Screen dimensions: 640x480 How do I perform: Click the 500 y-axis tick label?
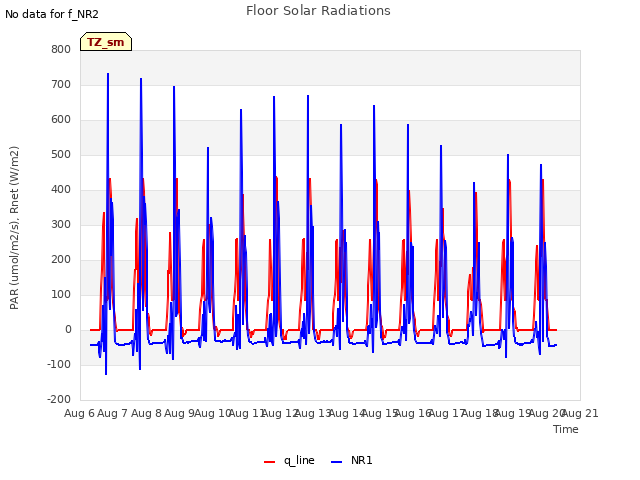[61, 155]
